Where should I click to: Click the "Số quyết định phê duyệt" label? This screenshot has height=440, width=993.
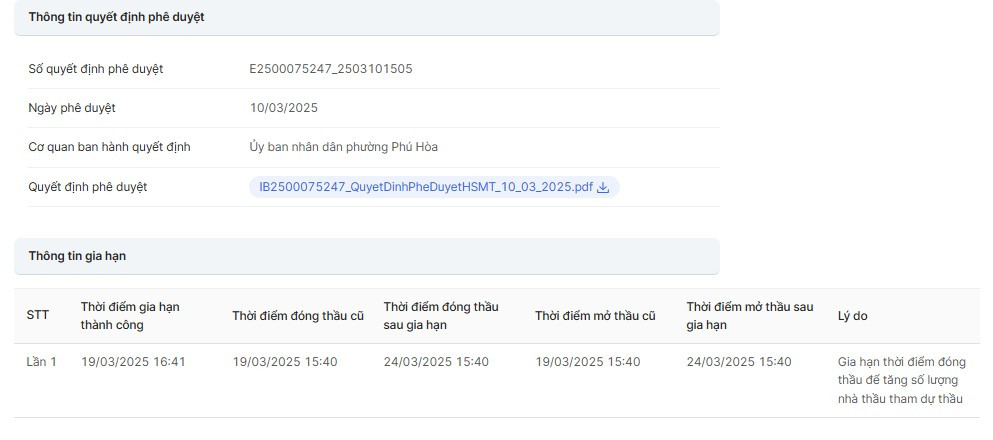coord(96,69)
